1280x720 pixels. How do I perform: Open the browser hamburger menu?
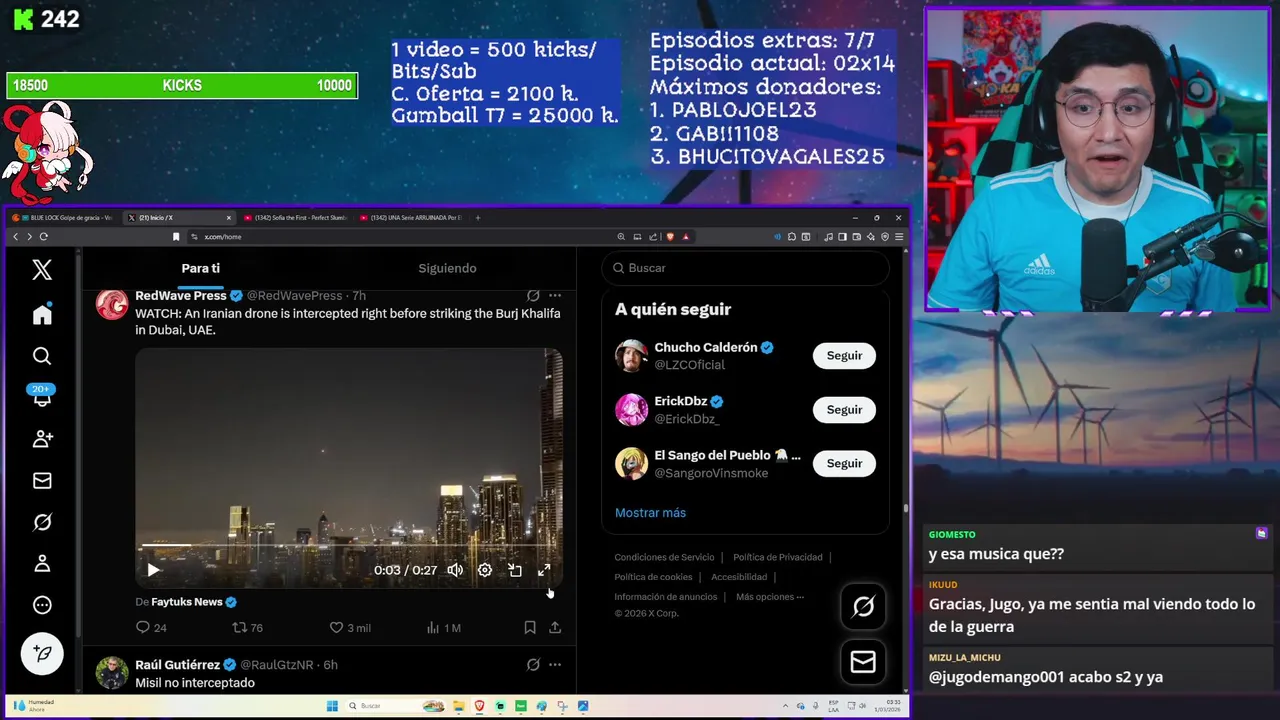[x=899, y=237]
